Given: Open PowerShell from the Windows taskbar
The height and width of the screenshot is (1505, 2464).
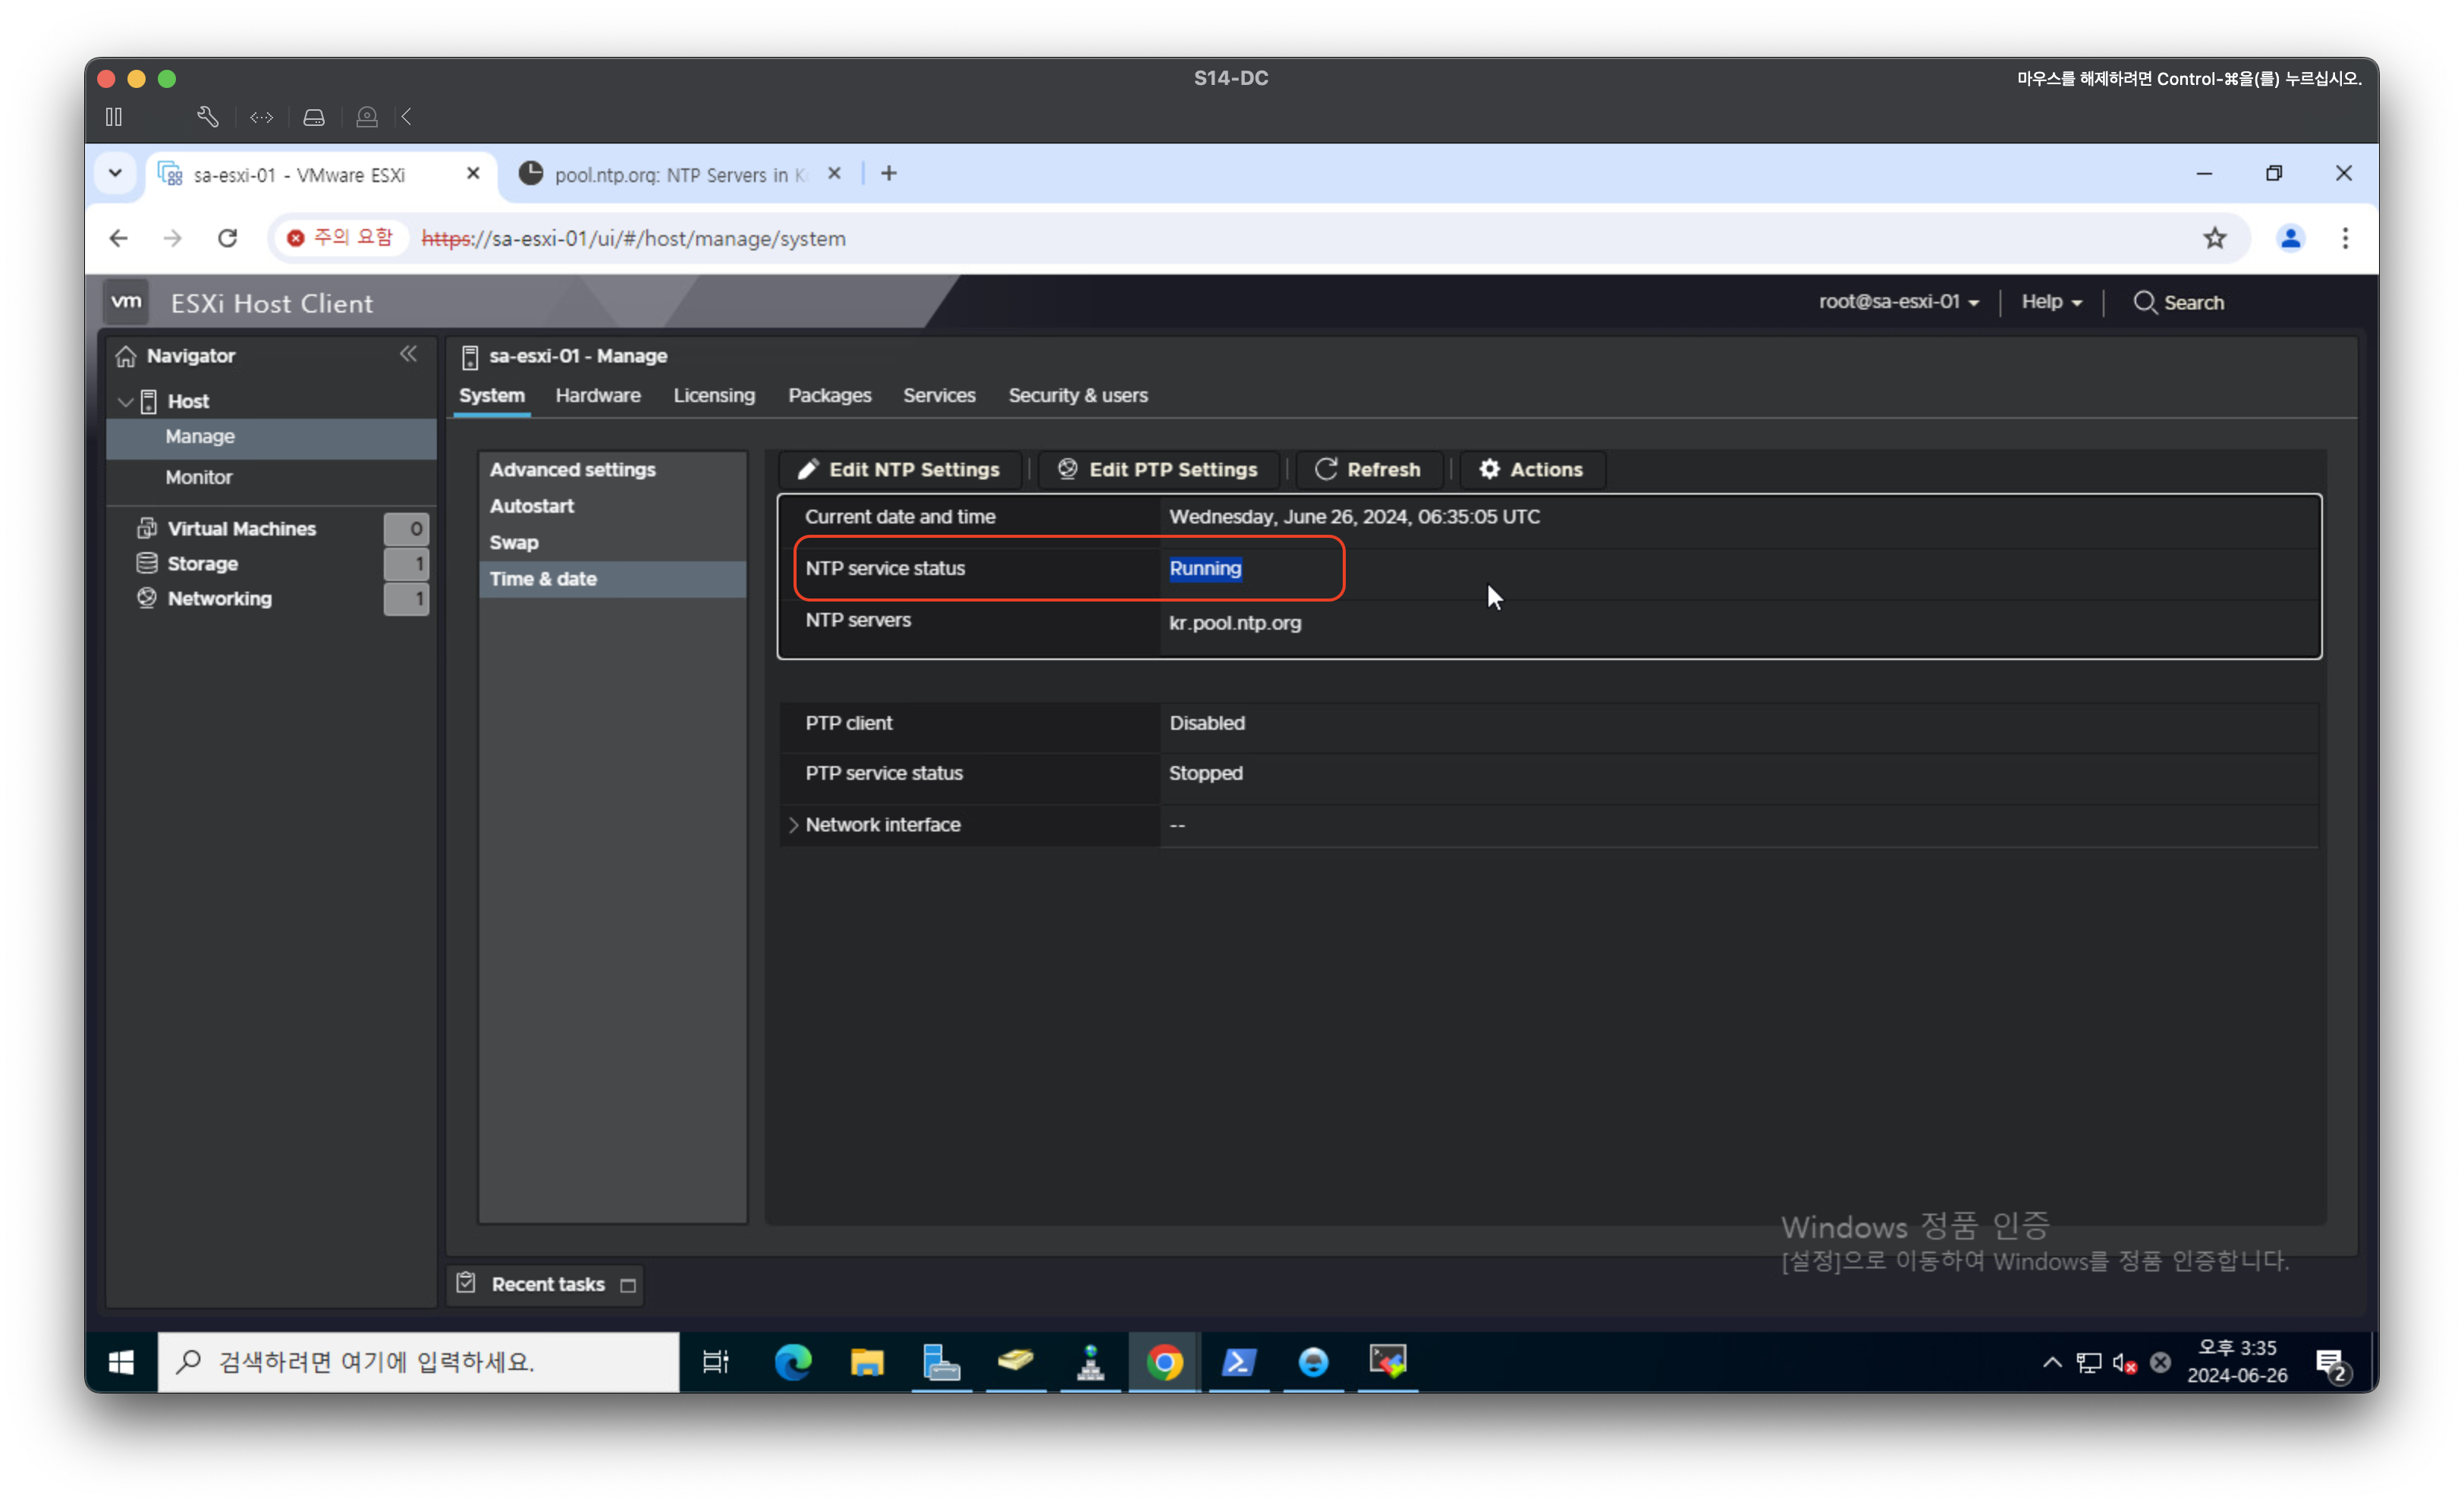Looking at the screenshot, I should pos(1238,1361).
